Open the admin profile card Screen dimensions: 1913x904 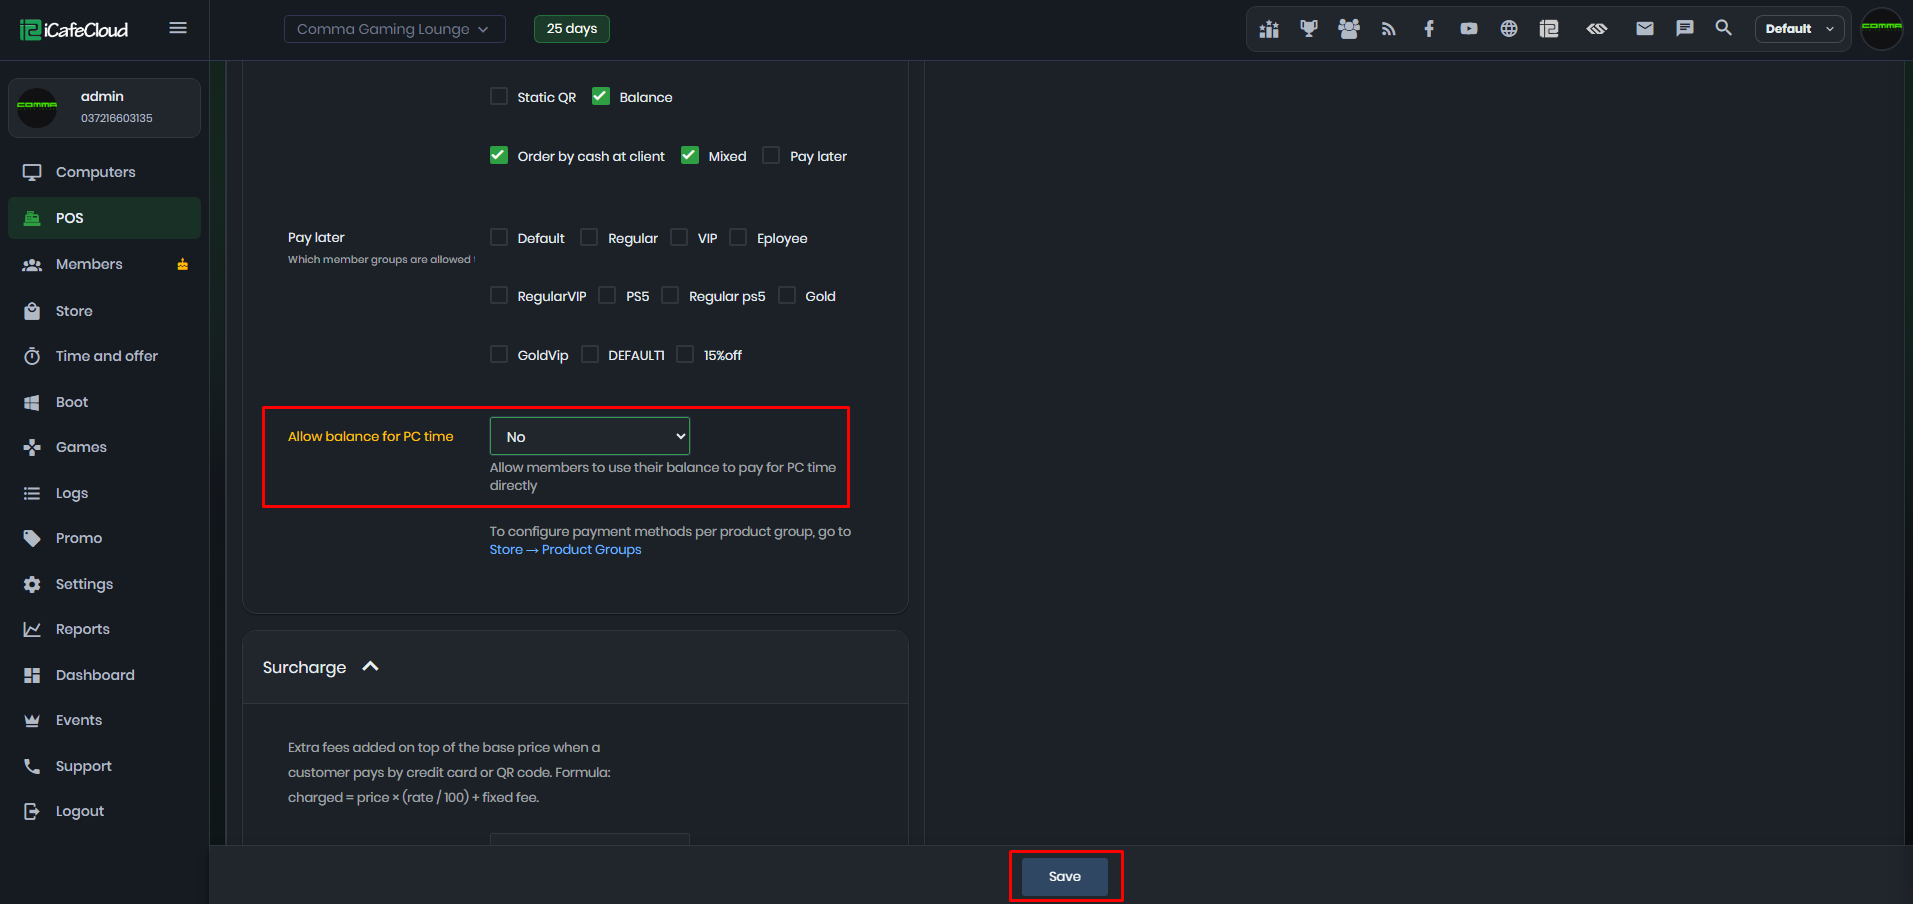pyautogui.click(x=104, y=108)
